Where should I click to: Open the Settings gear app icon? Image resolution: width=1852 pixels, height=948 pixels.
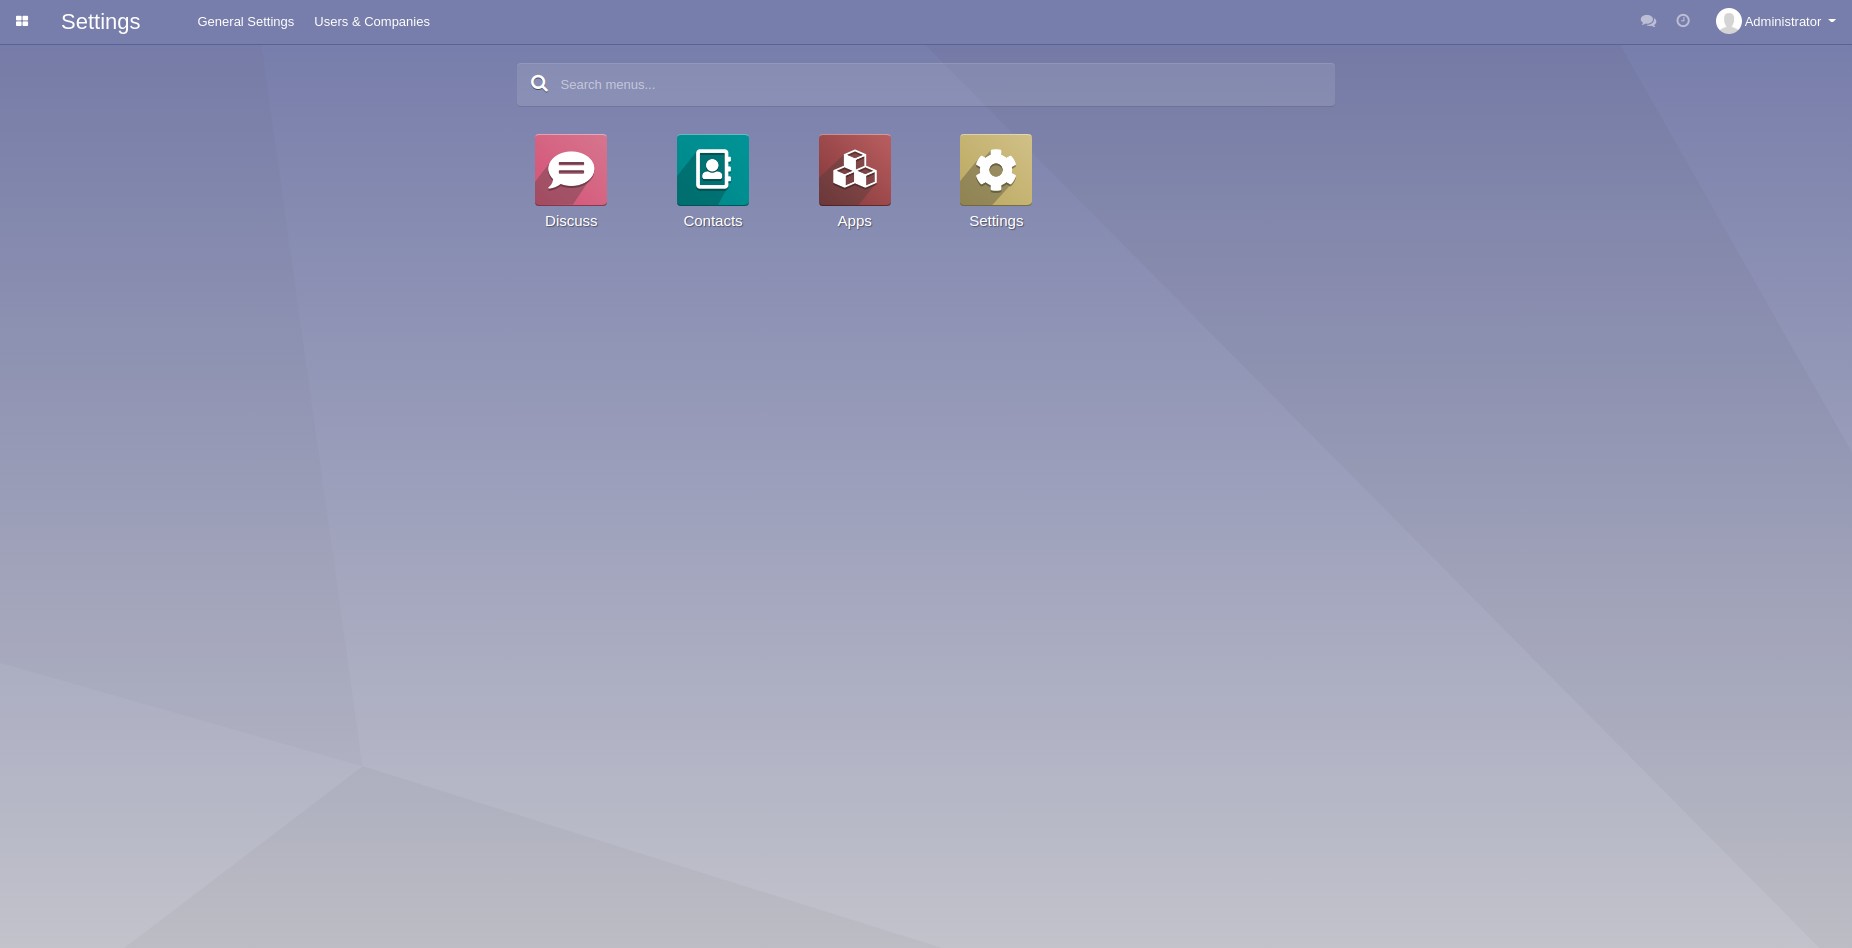[x=996, y=170]
